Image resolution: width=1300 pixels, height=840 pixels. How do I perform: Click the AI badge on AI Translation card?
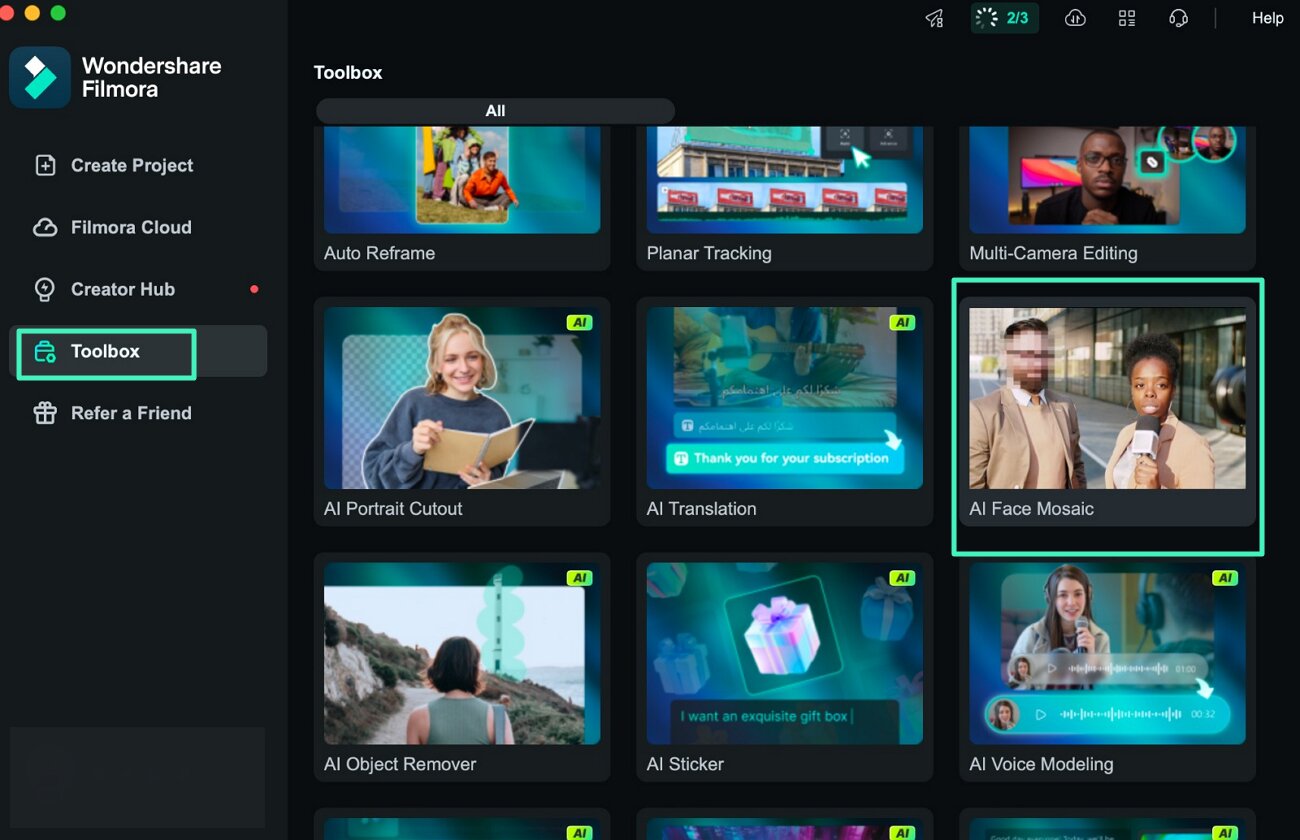(x=903, y=323)
